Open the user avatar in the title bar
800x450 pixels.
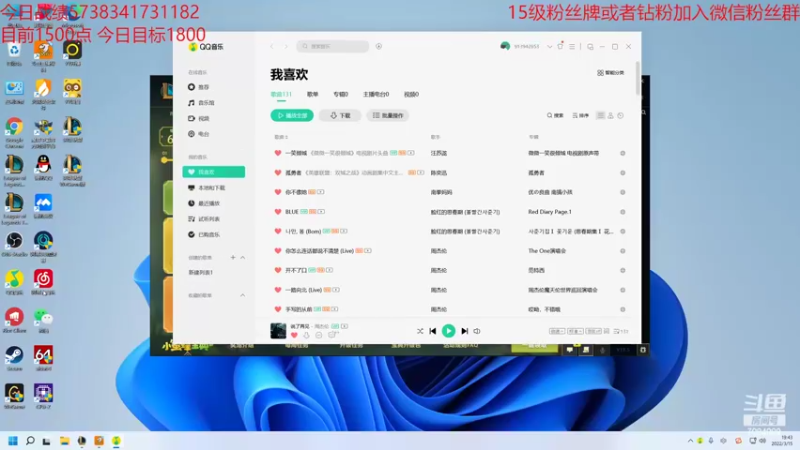505,46
